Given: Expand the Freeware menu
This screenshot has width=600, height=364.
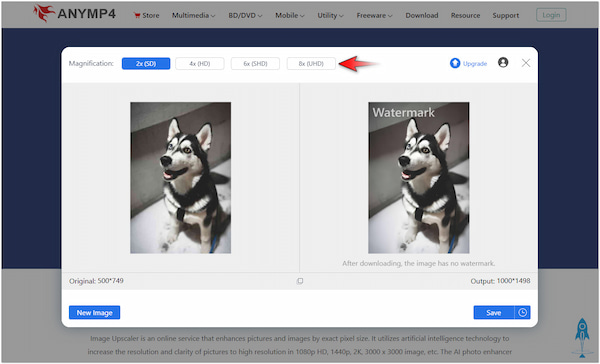Looking at the screenshot, I should point(374,15).
